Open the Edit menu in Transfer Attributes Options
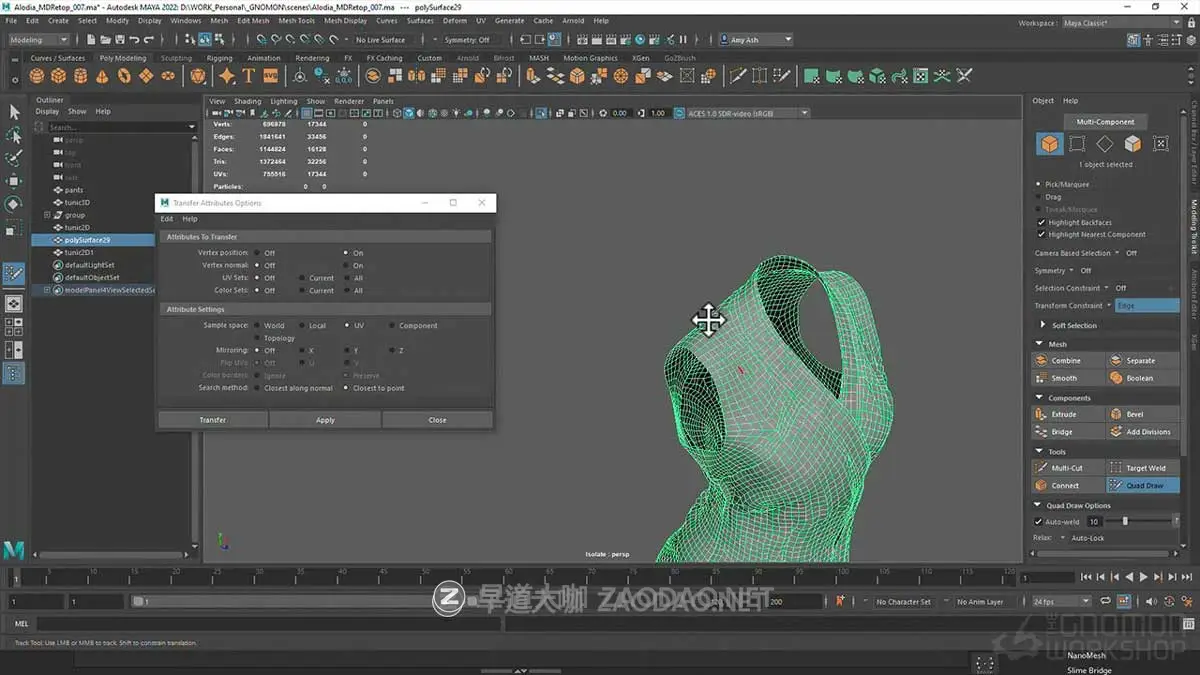Image resolution: width=1200 pixels, height=675 pixels. point(166,218)
